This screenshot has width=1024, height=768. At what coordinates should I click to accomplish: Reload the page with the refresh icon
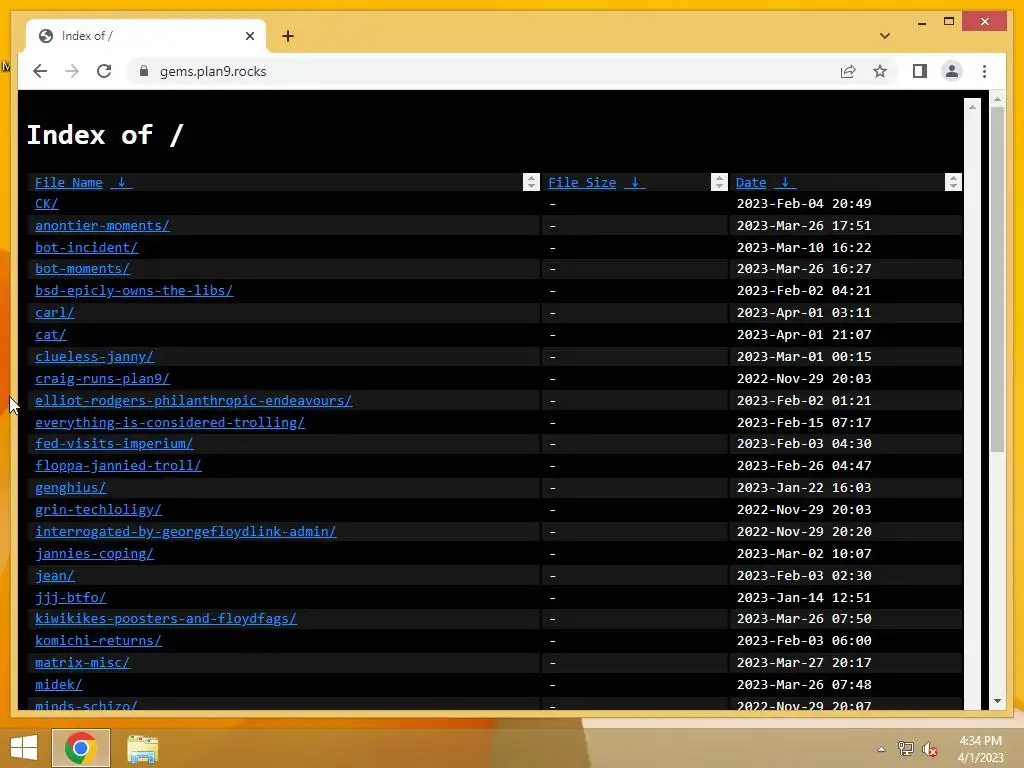coord(104,71)
